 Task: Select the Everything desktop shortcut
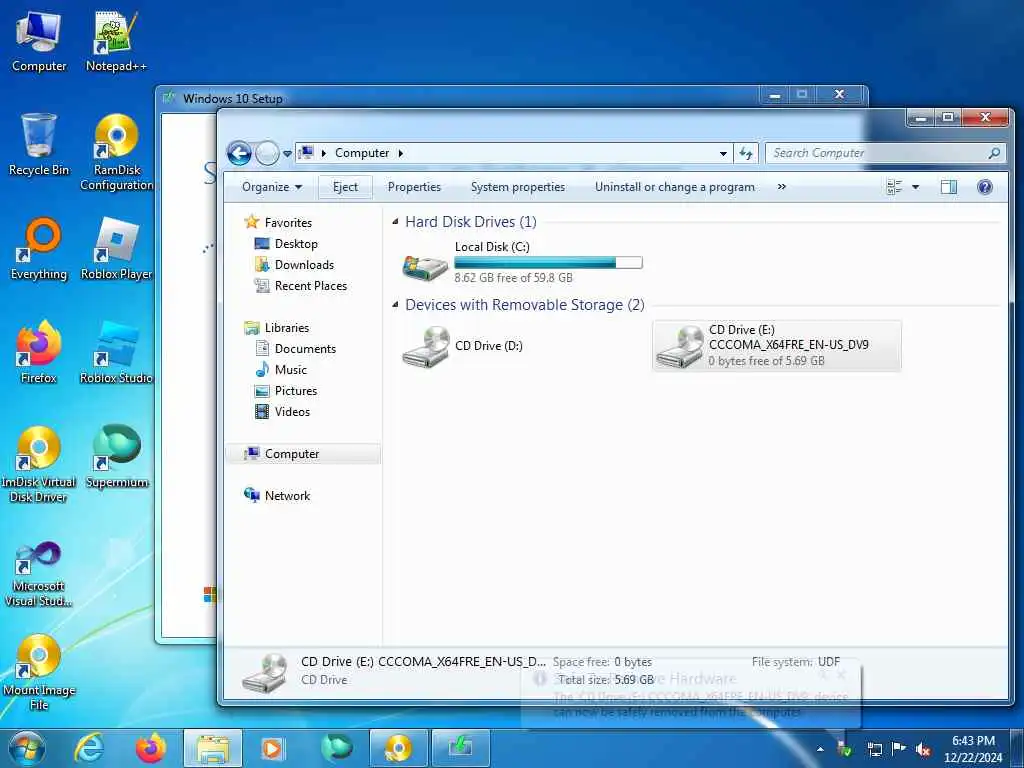tap(39, 249)
